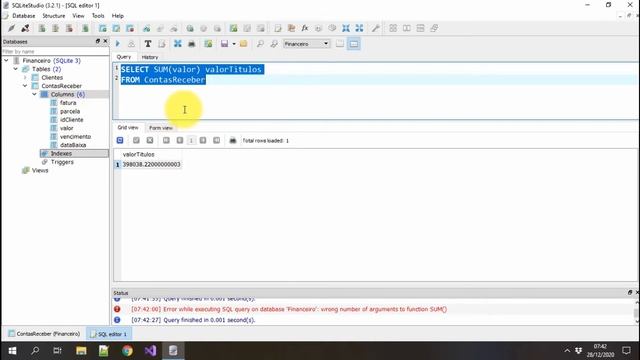Float the Status panel
This screenshot has width=640, height=360.
click(x=630, y=293)
